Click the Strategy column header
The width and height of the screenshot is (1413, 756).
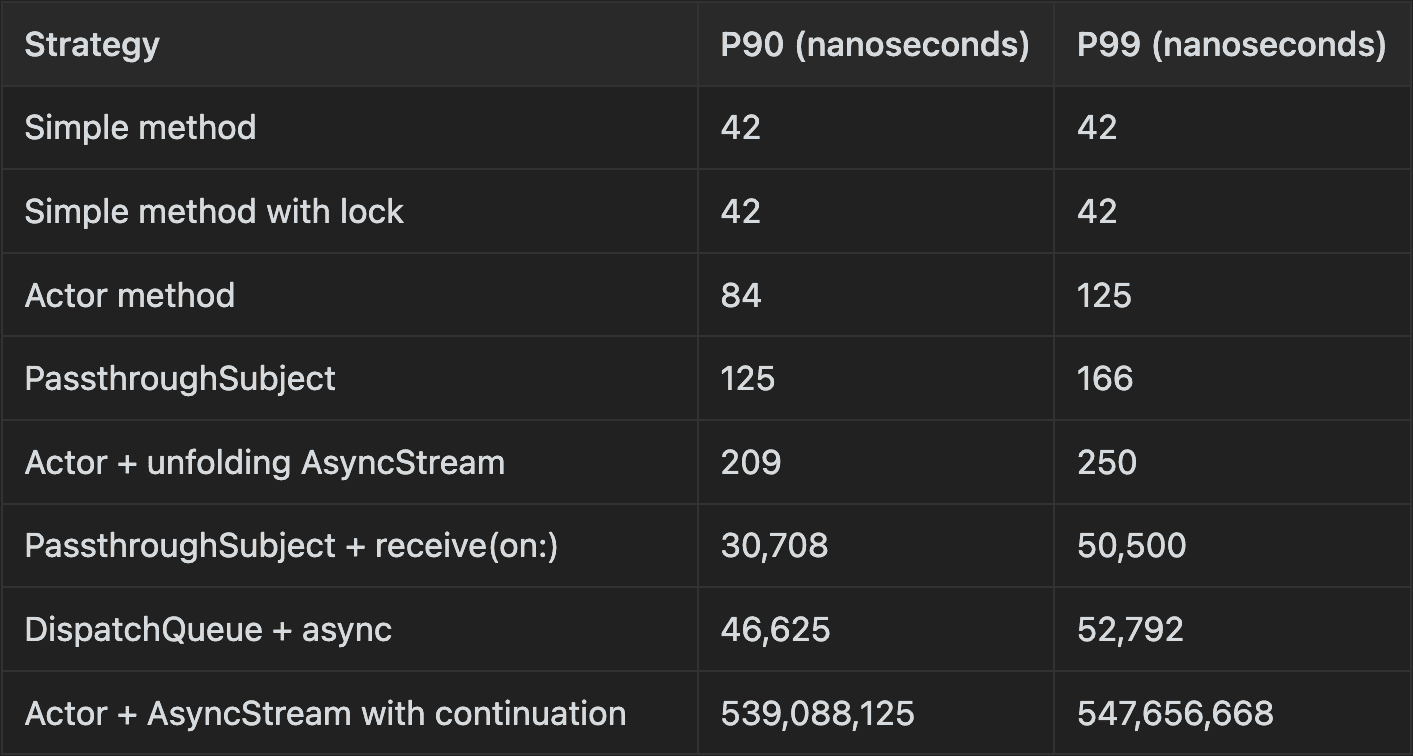tap(92, 45)
